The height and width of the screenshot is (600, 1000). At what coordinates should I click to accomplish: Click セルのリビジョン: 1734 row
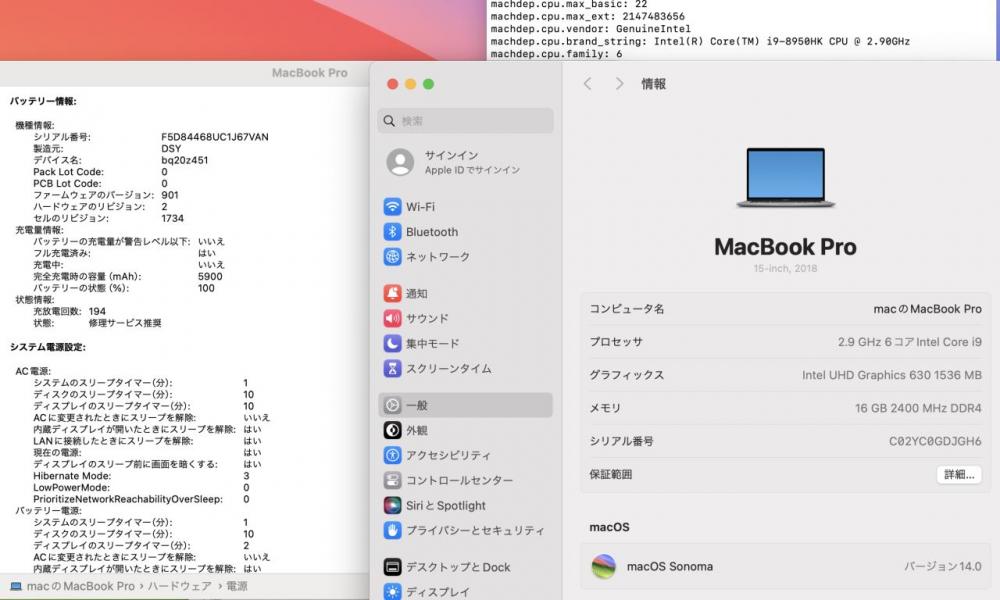[x=108, y=218]
